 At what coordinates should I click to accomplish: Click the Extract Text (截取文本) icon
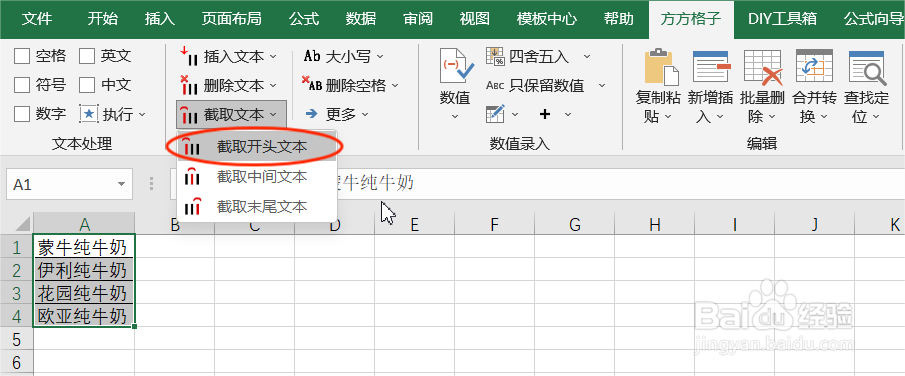point(189,114)
